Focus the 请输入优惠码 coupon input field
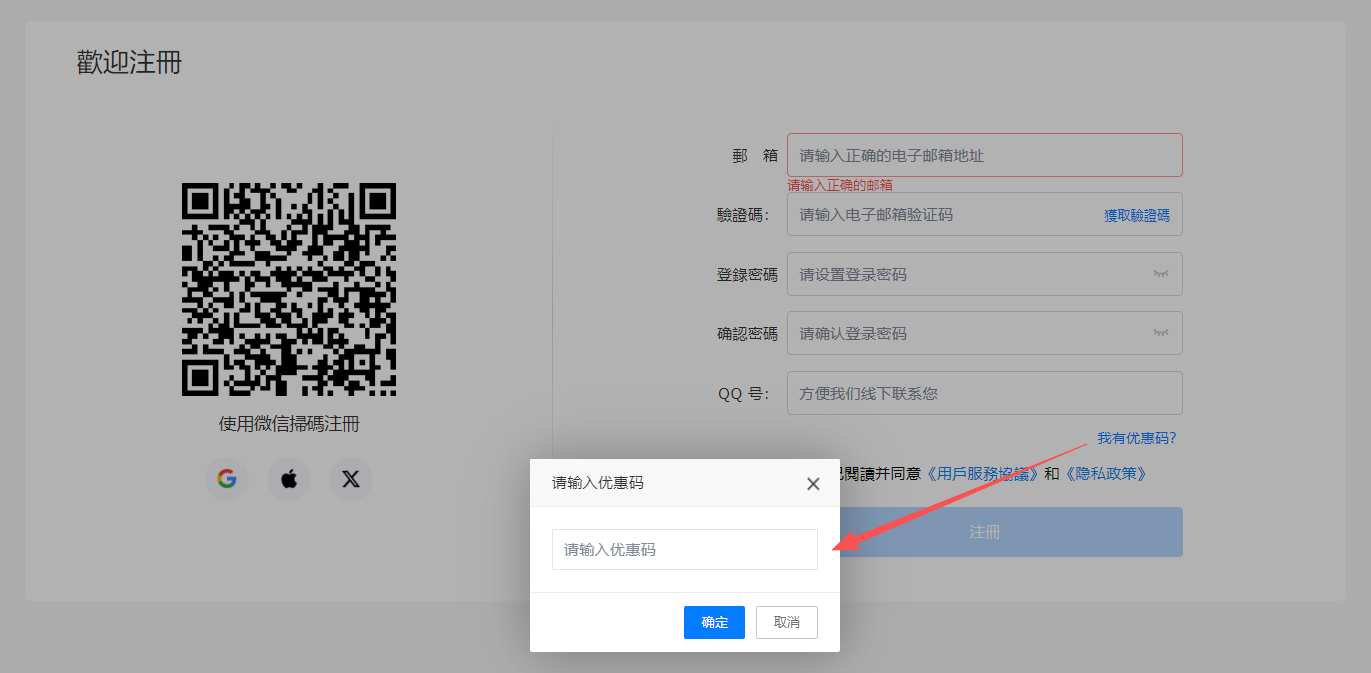This screenshot has width=1371, height=673. (x=685, y=549)
